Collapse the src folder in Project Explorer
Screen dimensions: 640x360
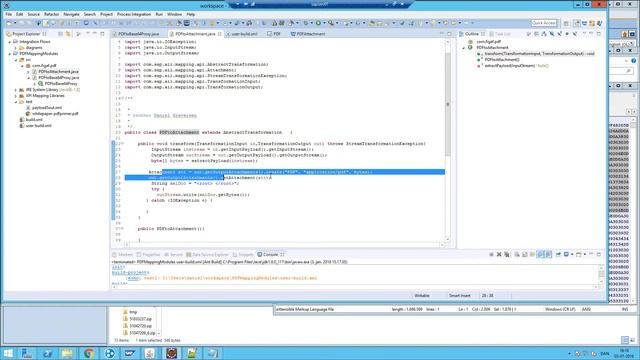tap(16, 60)
